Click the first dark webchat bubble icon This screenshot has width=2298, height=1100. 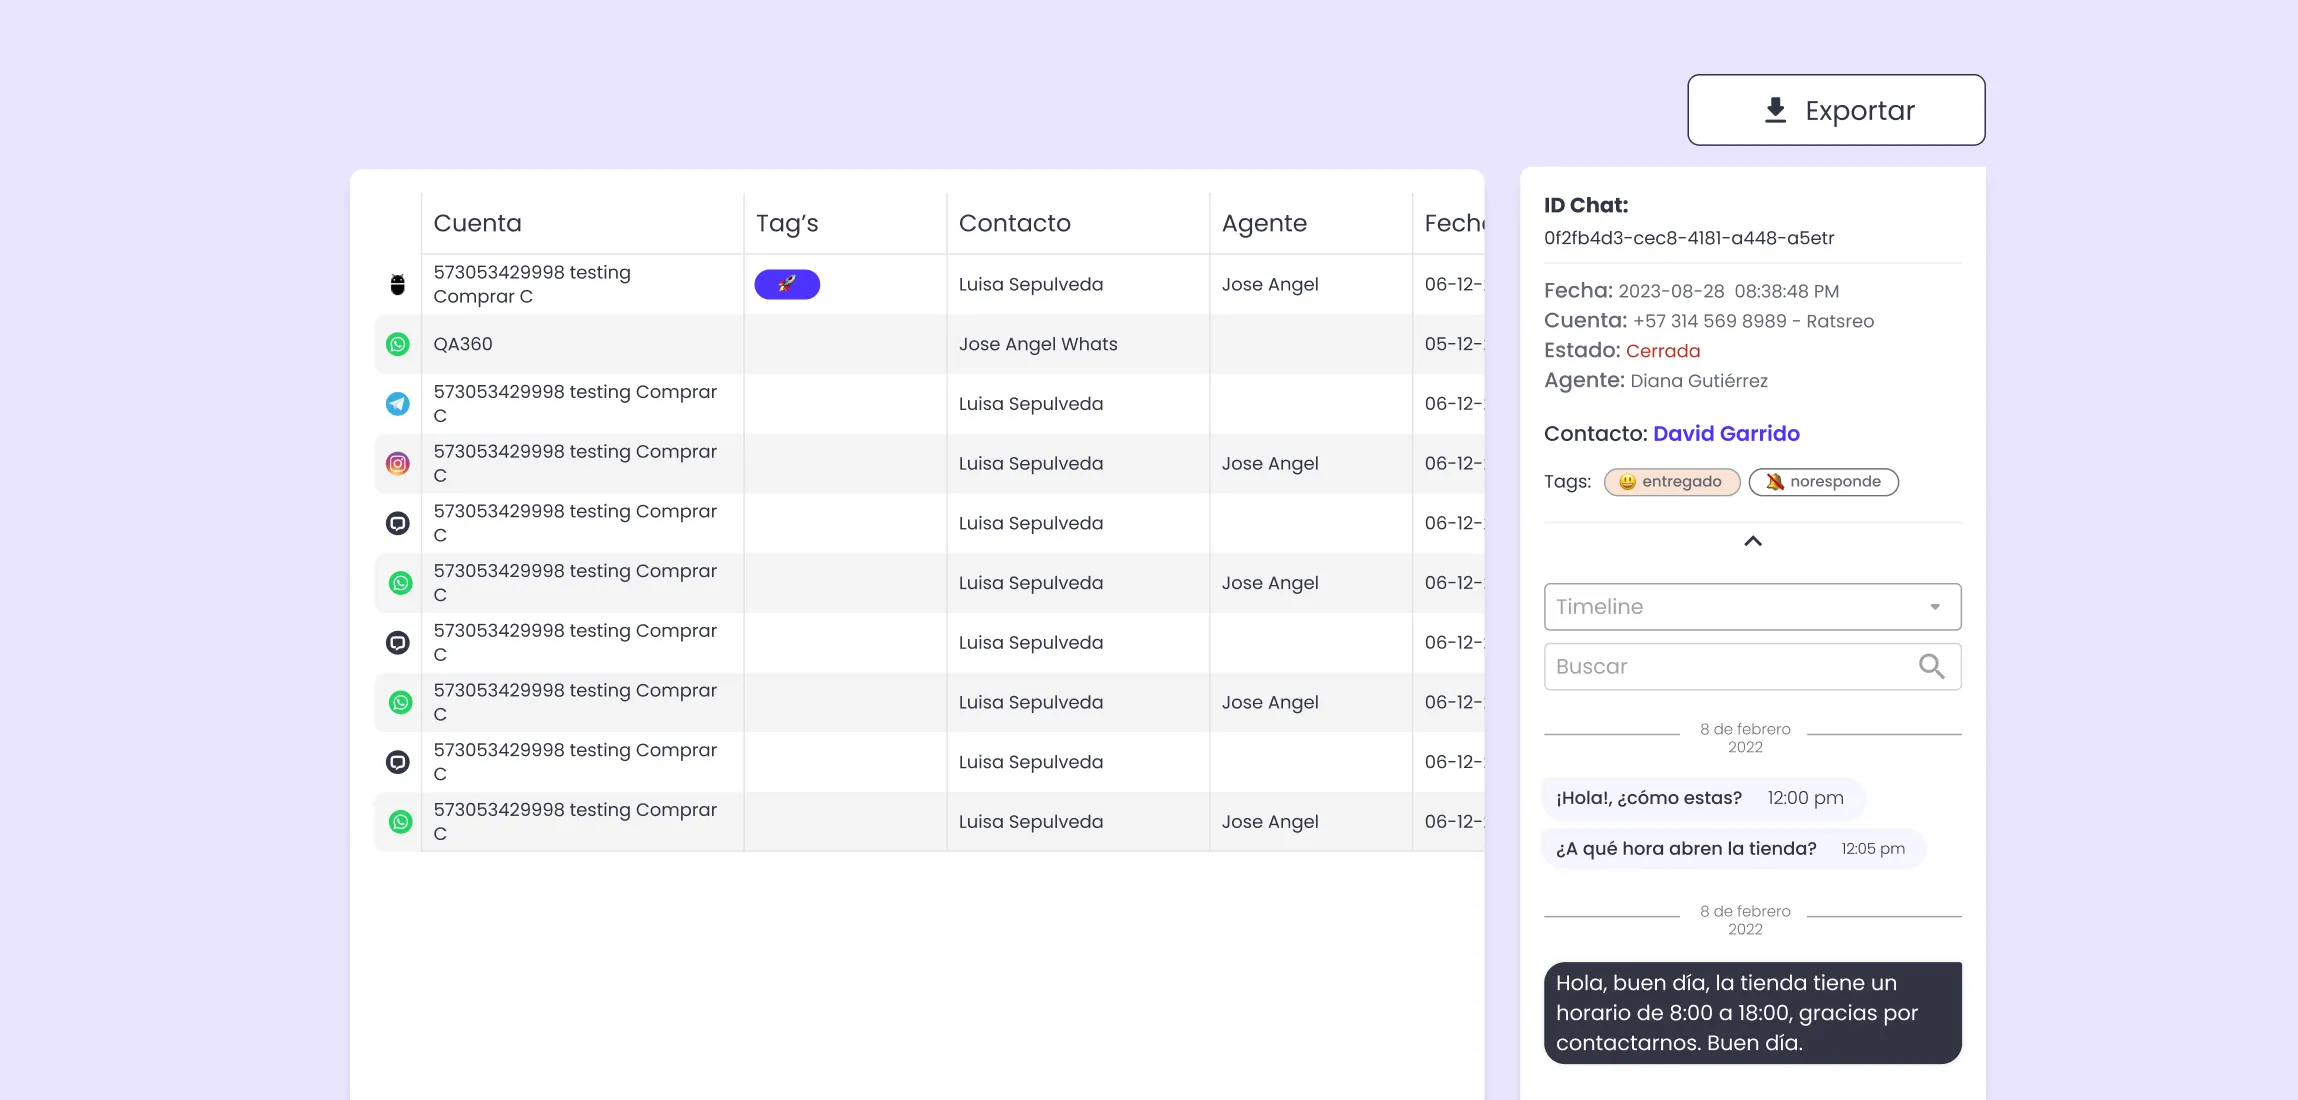click(397, 523)
